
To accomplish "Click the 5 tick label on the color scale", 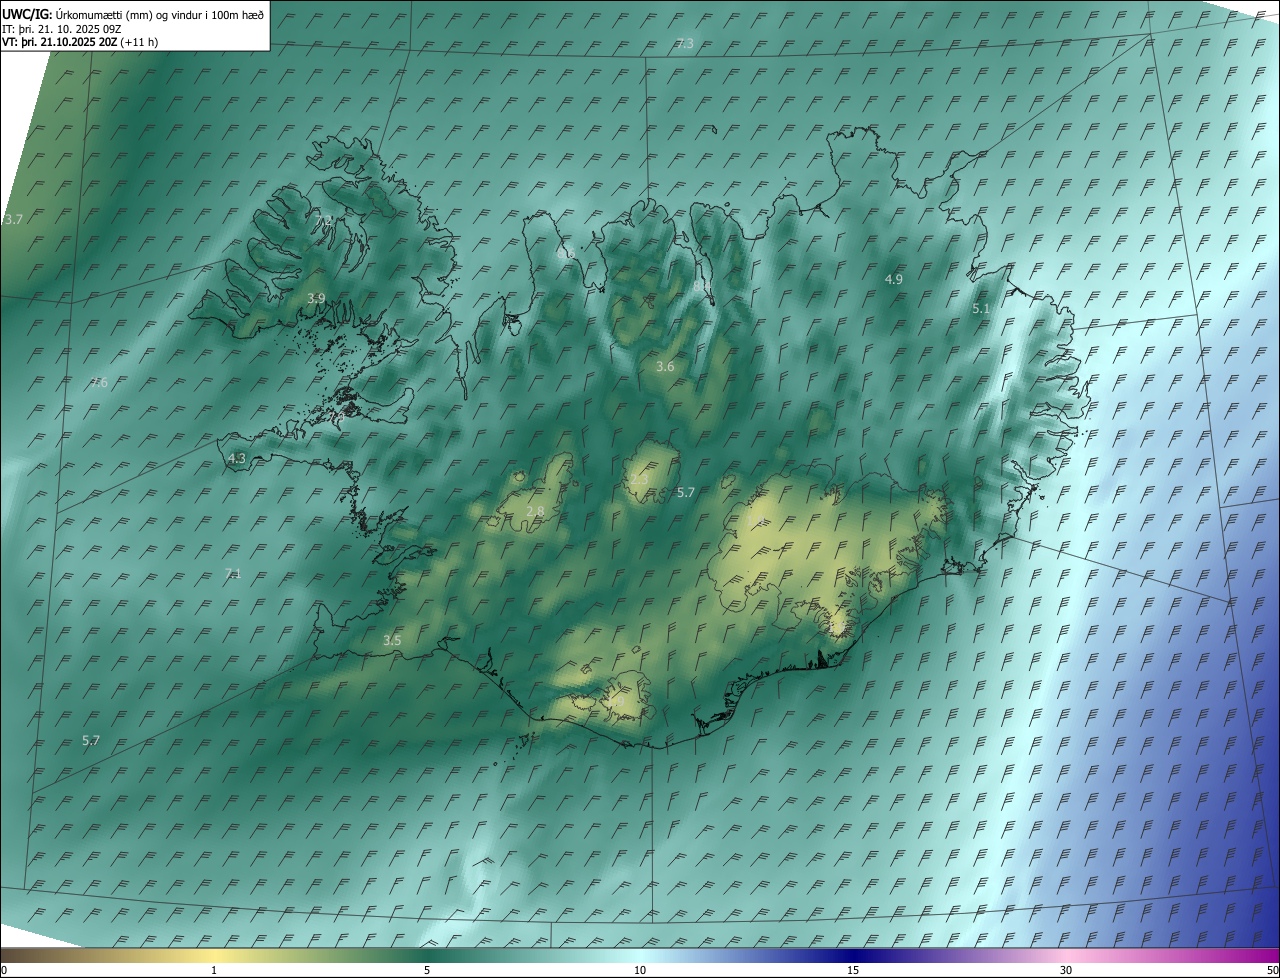I will pyautogui.click(x=427, y=971).
